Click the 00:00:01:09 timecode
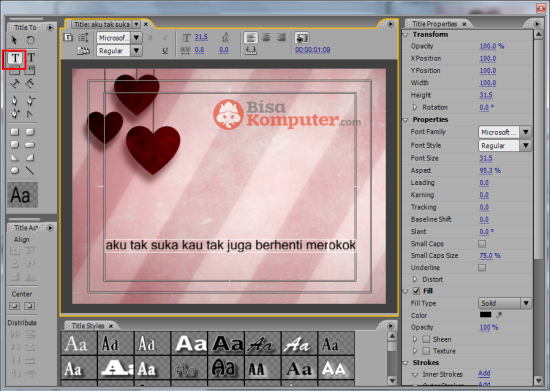 [x=313, y=50]
